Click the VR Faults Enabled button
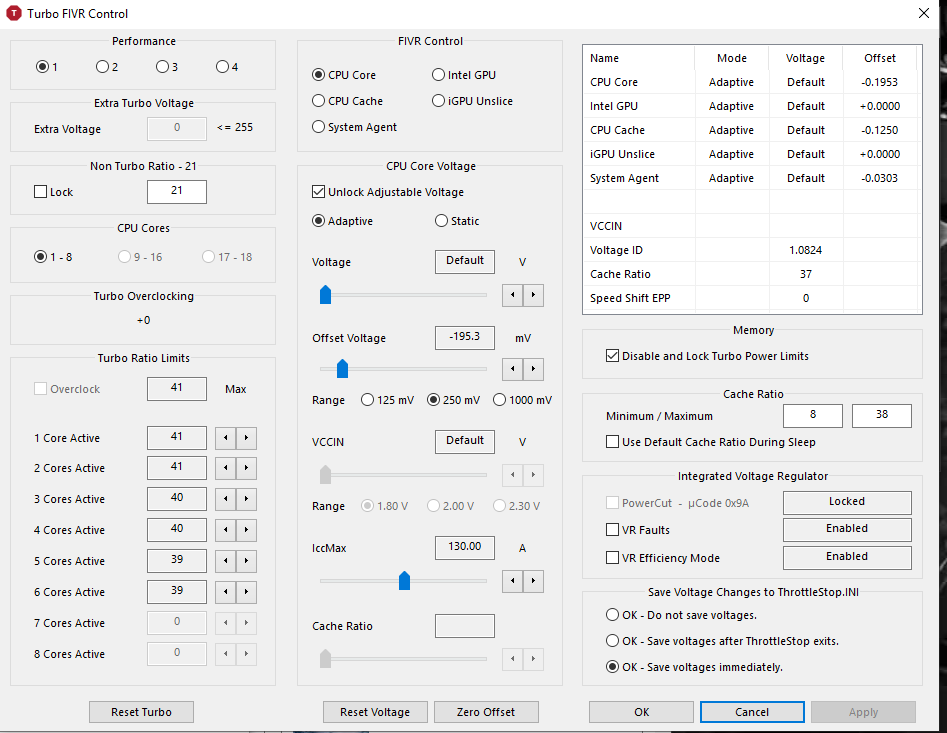947x733 pixels. (x=847, y=530)
